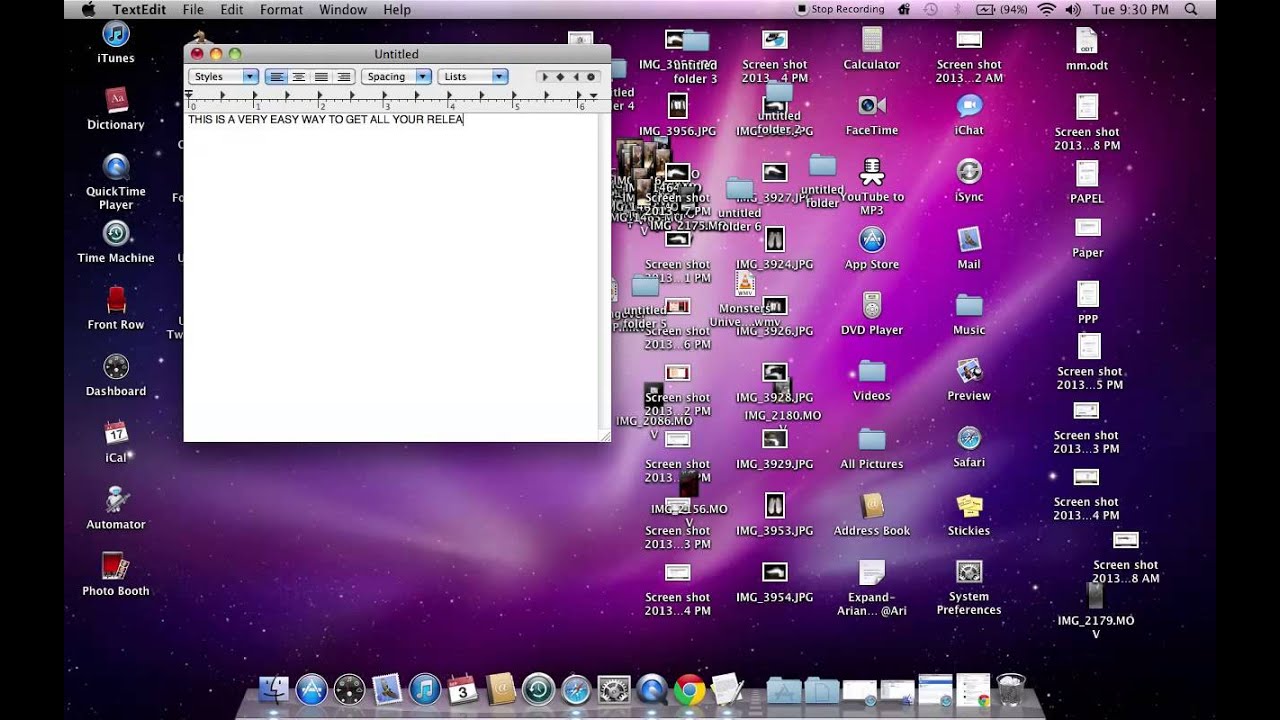Select center text alignment in TextEdit toolbar
This screenshot has height=720, width=1280.
tap(298, 77)
